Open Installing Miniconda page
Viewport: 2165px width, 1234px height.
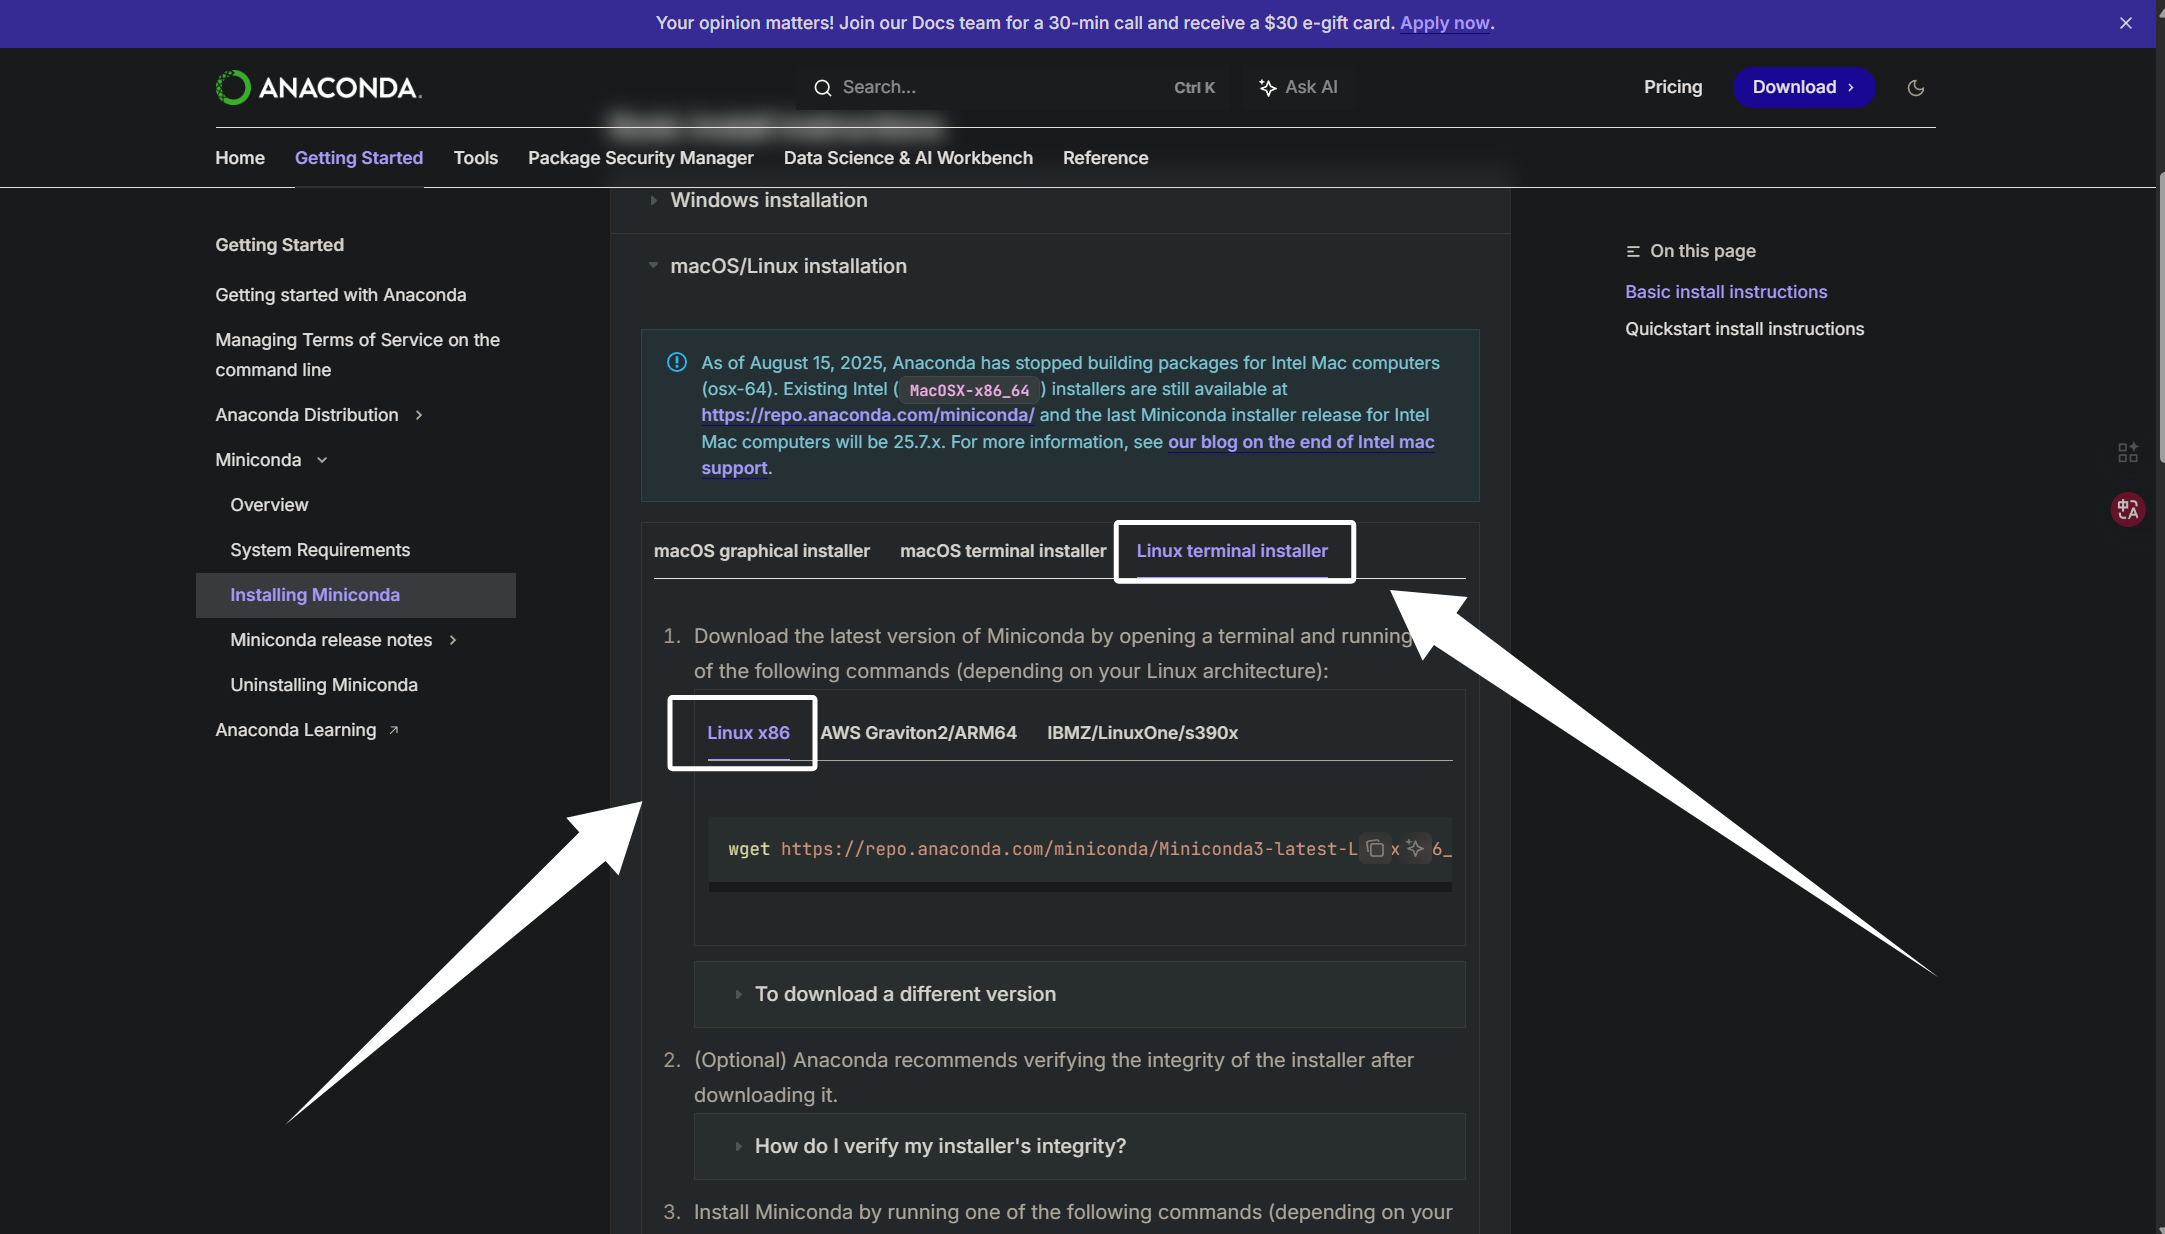[x=356, y=595]
